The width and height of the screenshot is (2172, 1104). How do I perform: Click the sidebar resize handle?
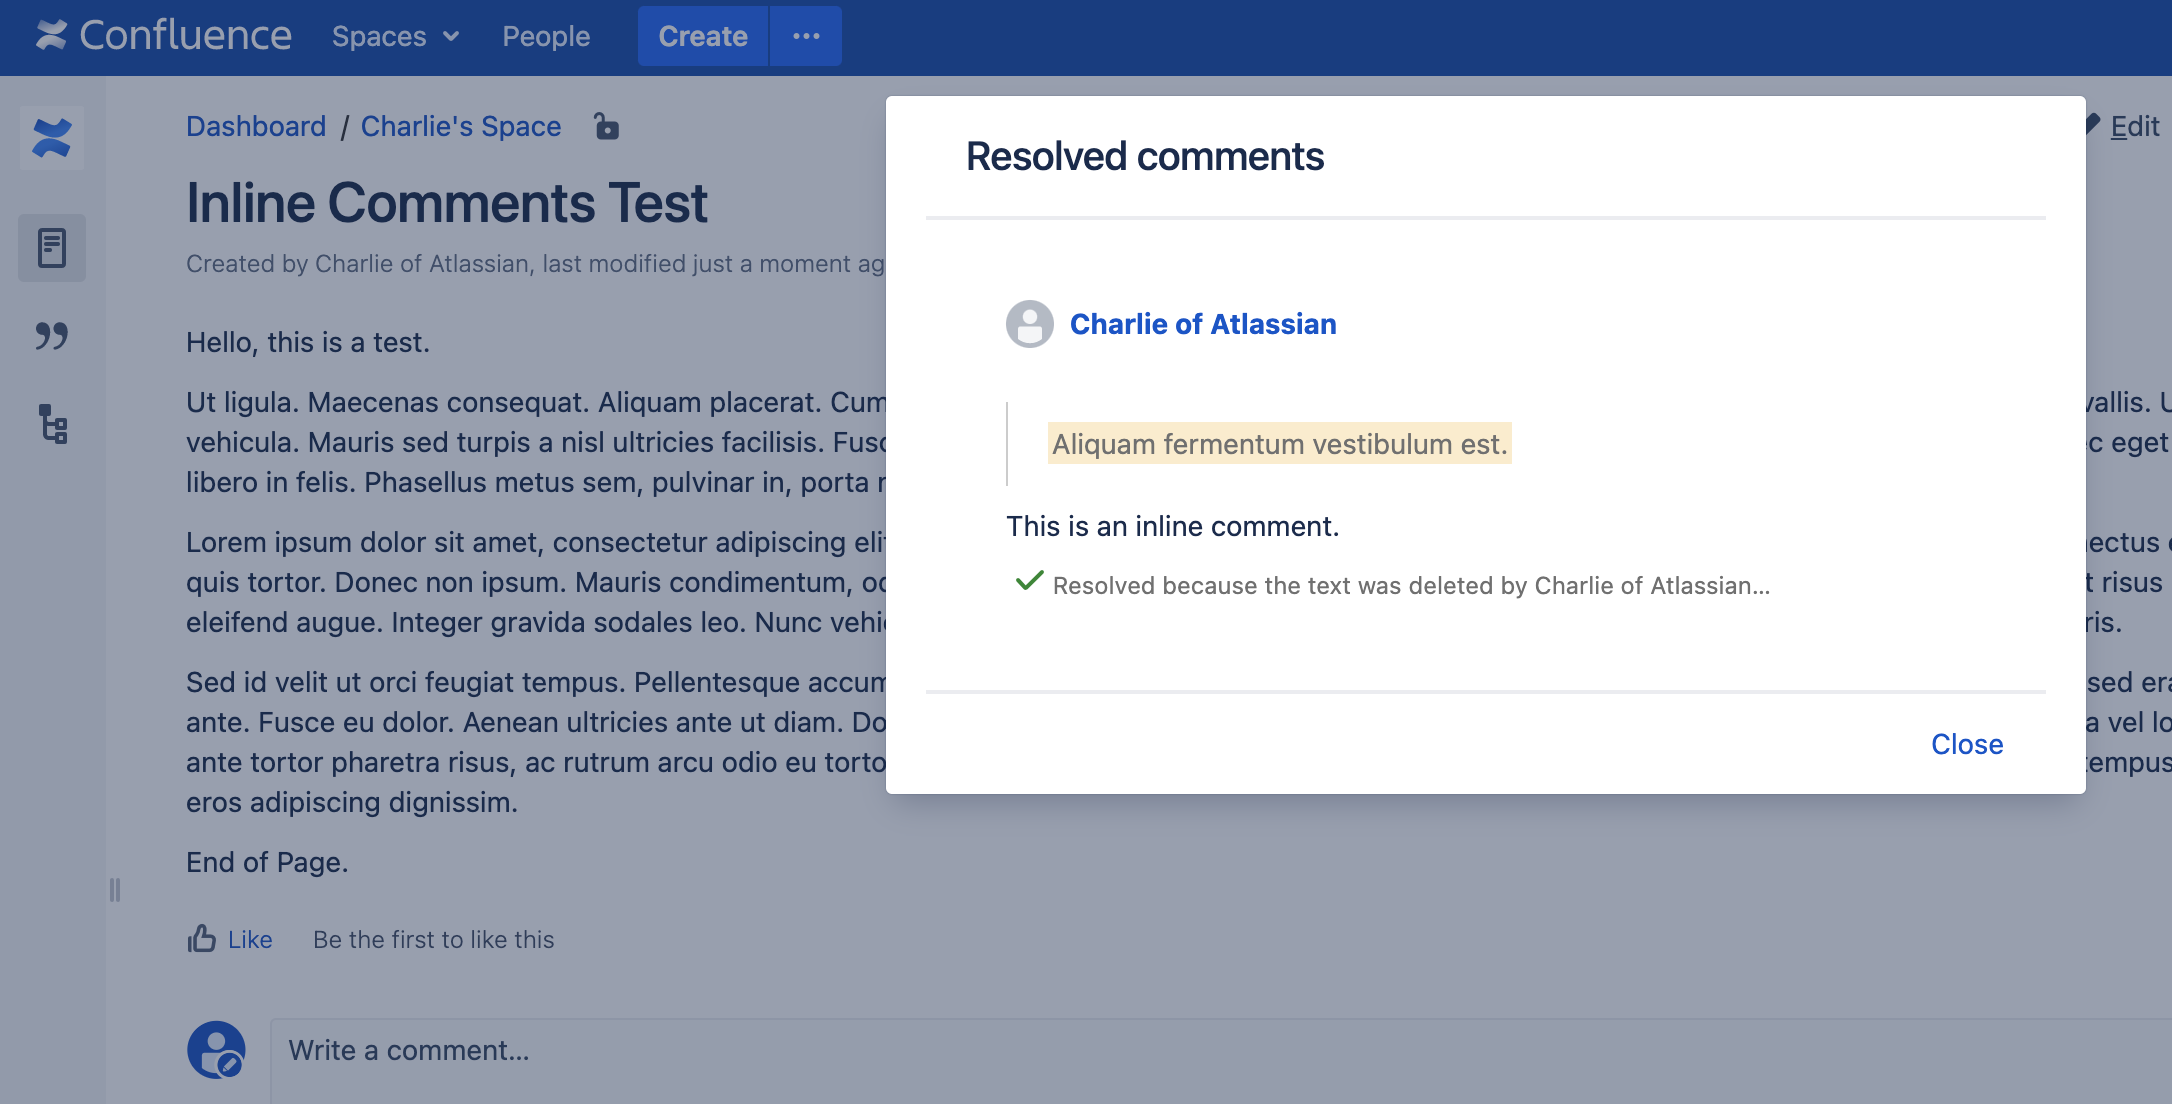tap(115, 890)
